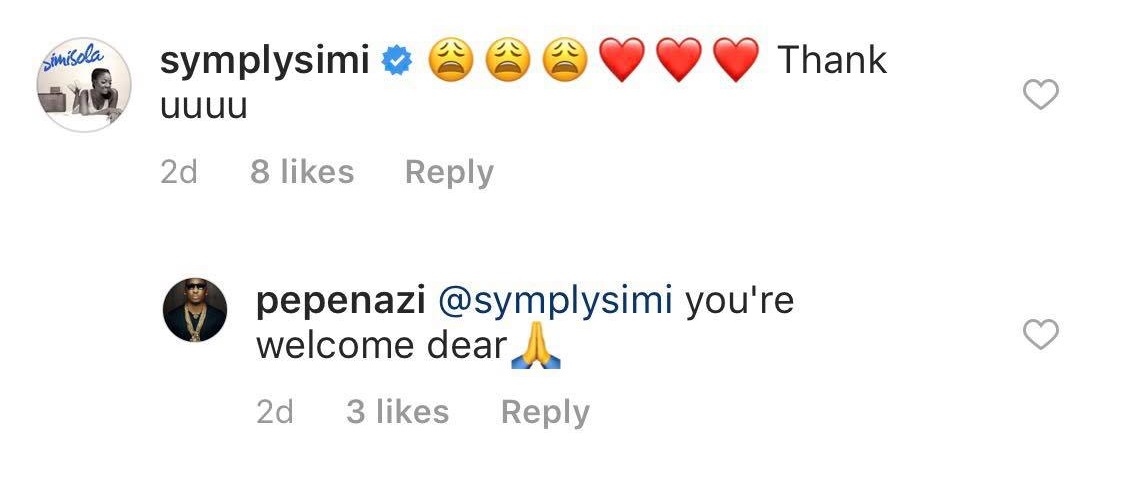Like pepenazi's reply with the heart
1124x500 pixels.
1042,336
